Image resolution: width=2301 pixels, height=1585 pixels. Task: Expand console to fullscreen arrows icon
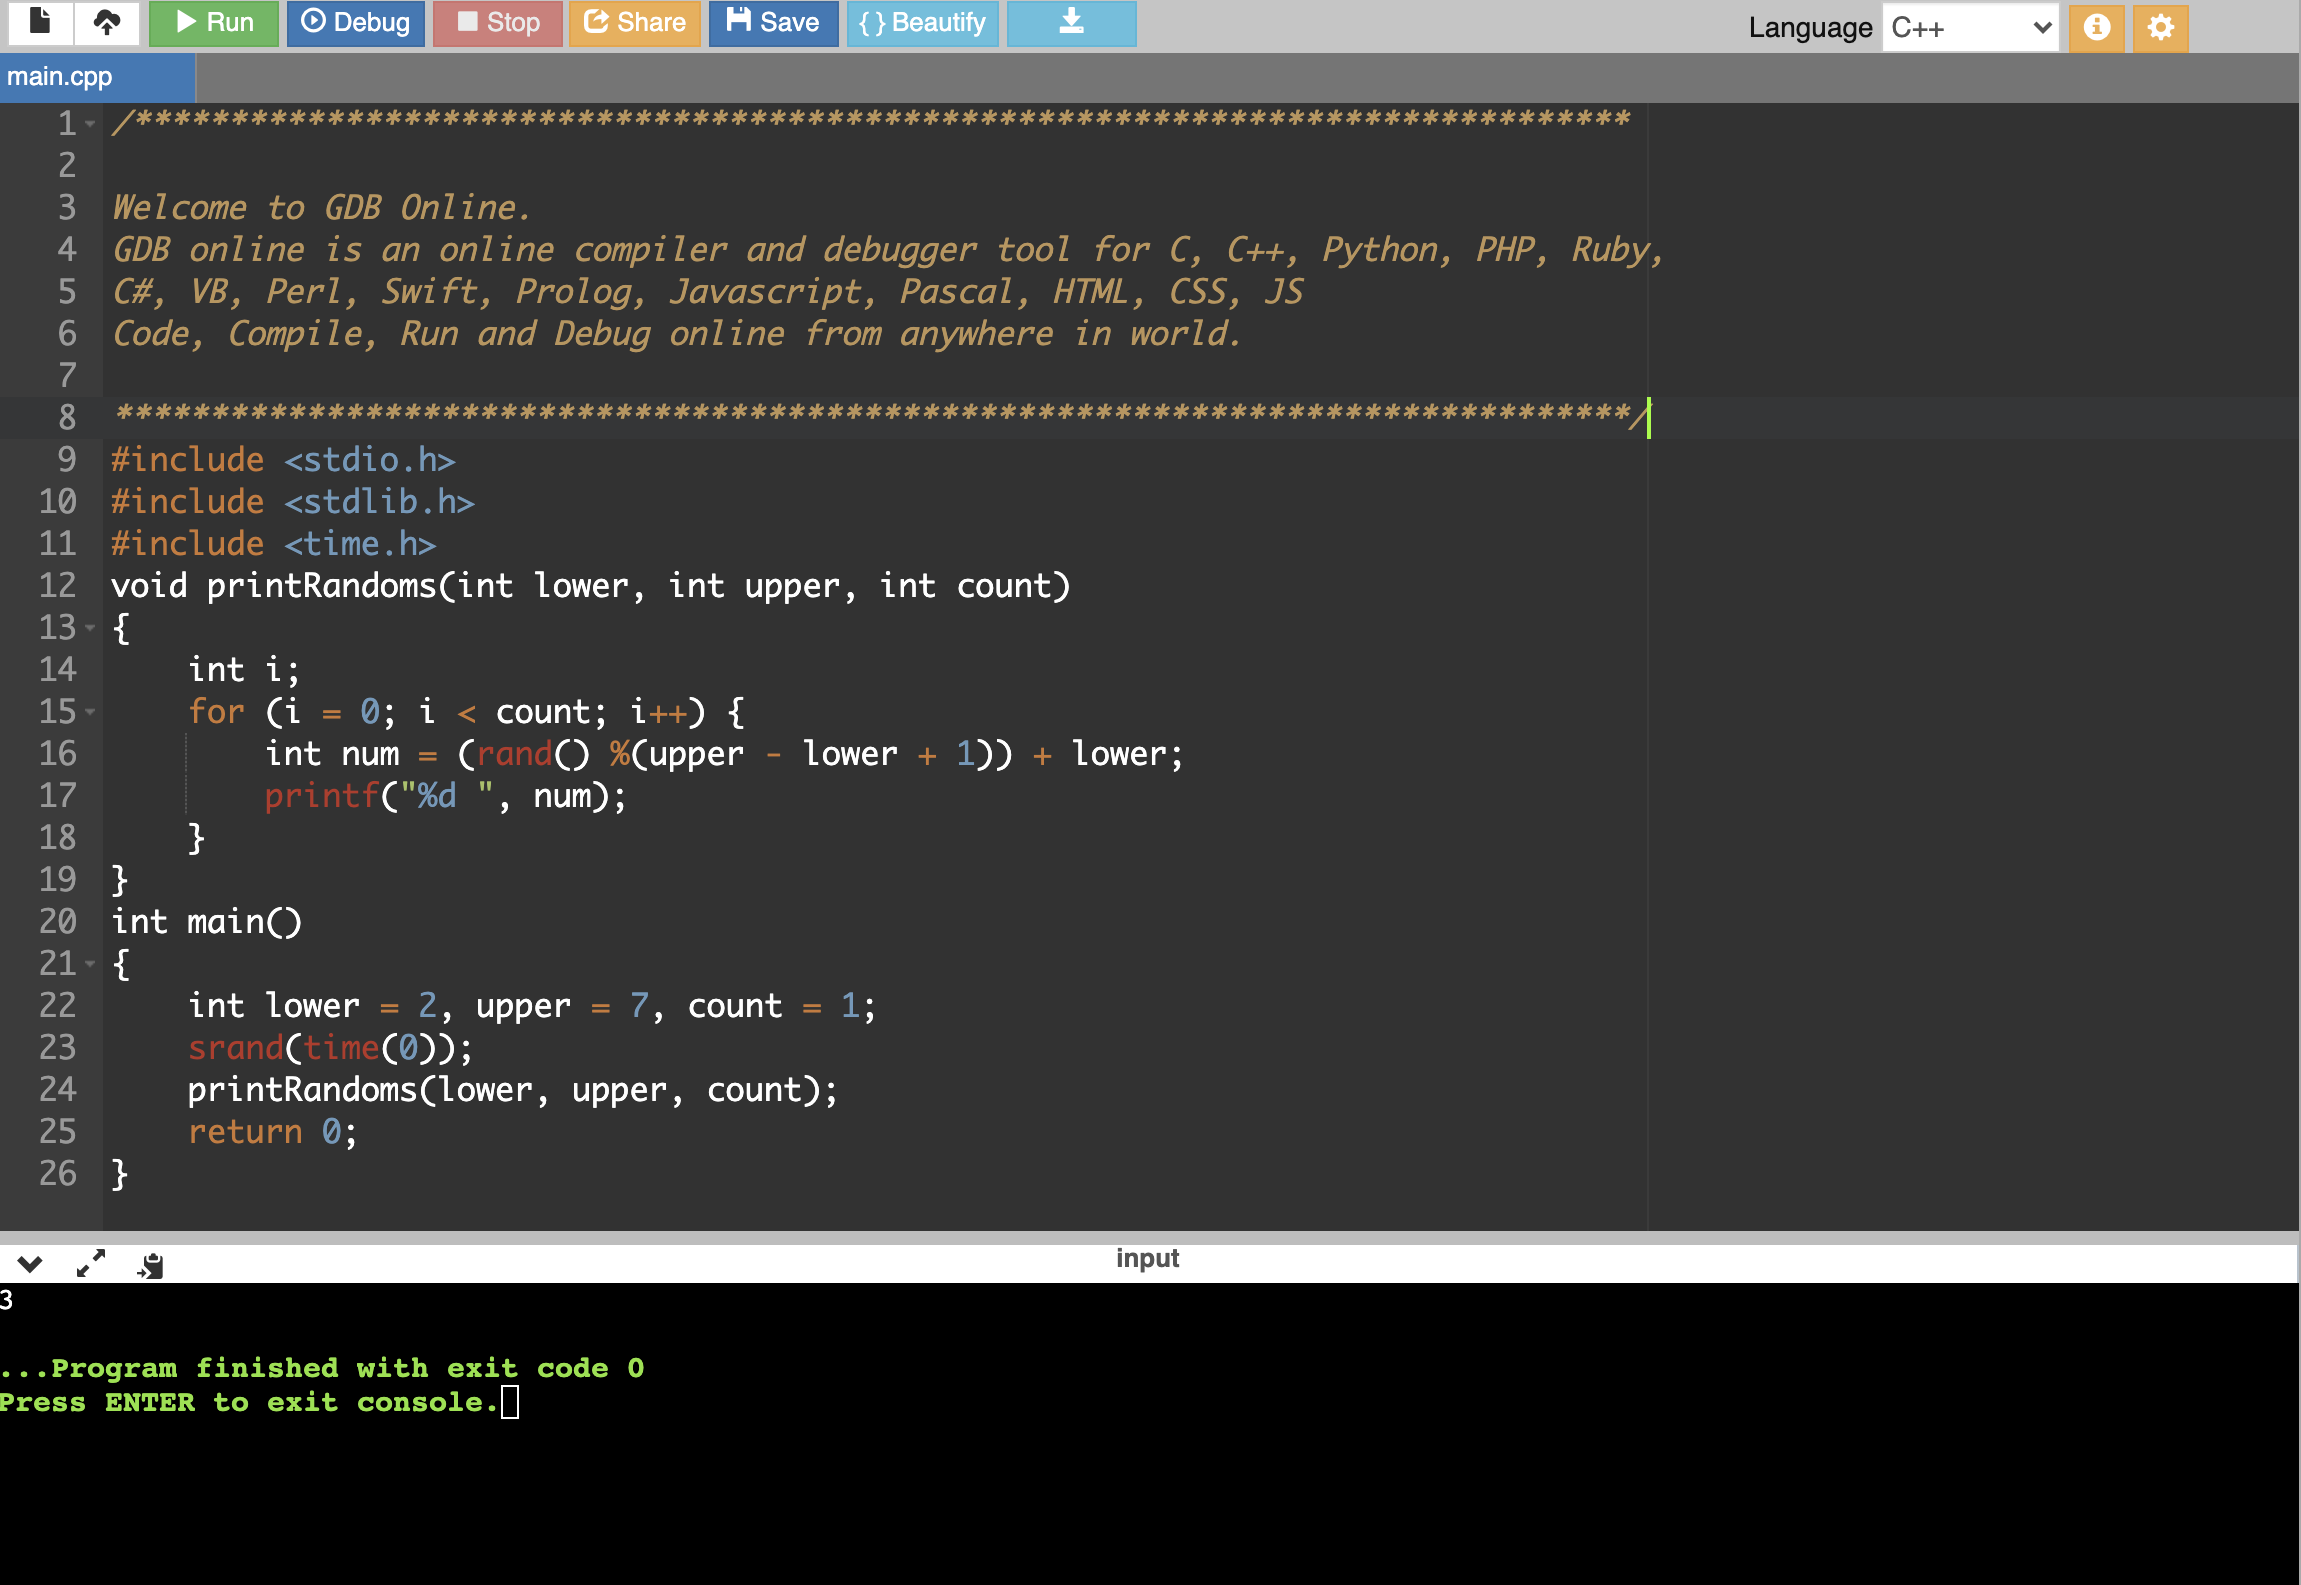90,1264
